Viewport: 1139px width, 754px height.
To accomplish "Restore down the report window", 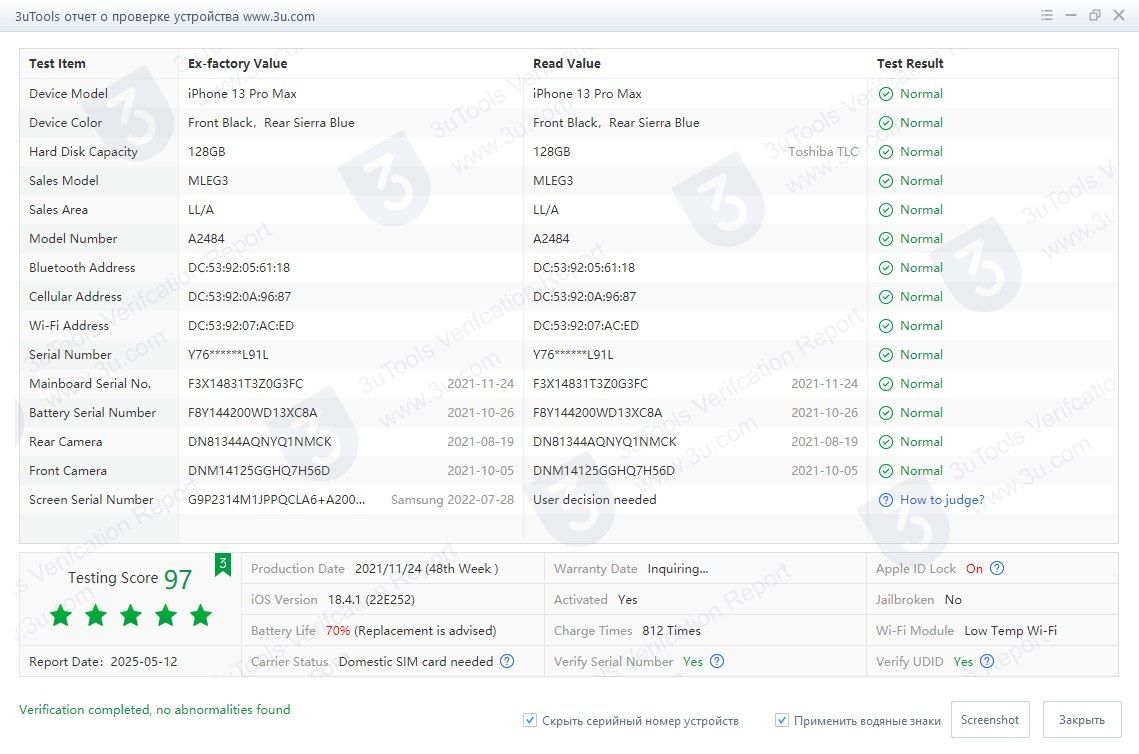I will 1095,15.
